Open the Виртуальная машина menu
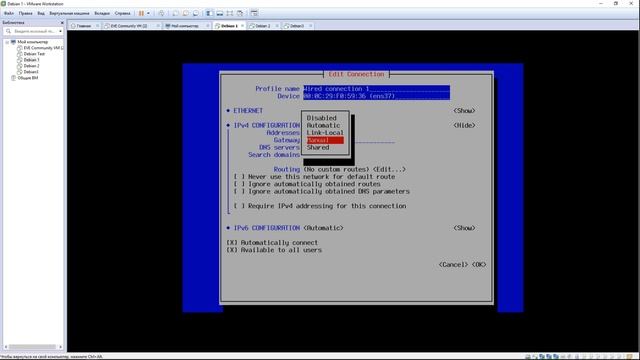 pos(69,13)
